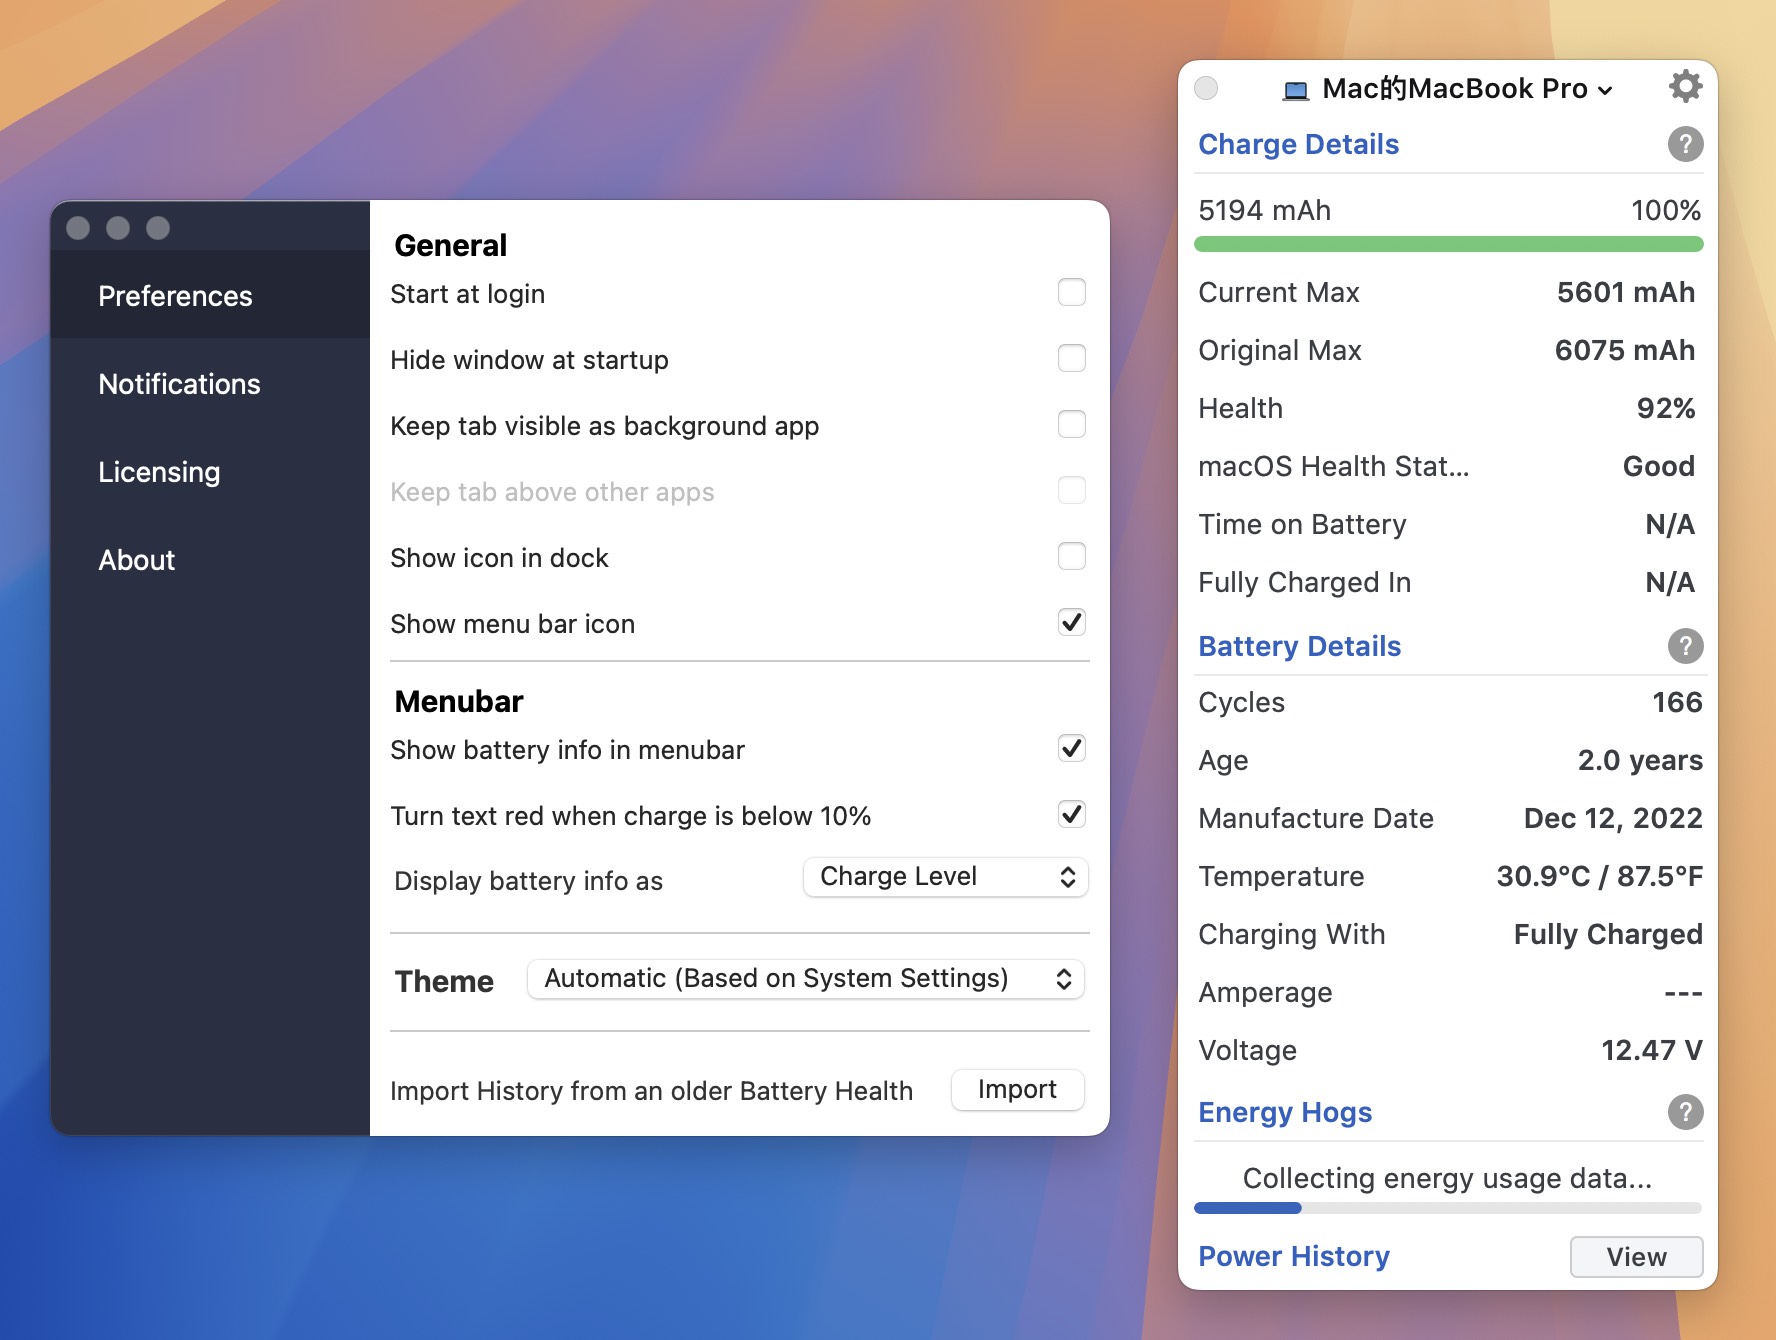Open the Charge Level display dropdown
The height and width of the screenshot is (1340, 1776).
[x=945, y=877]
